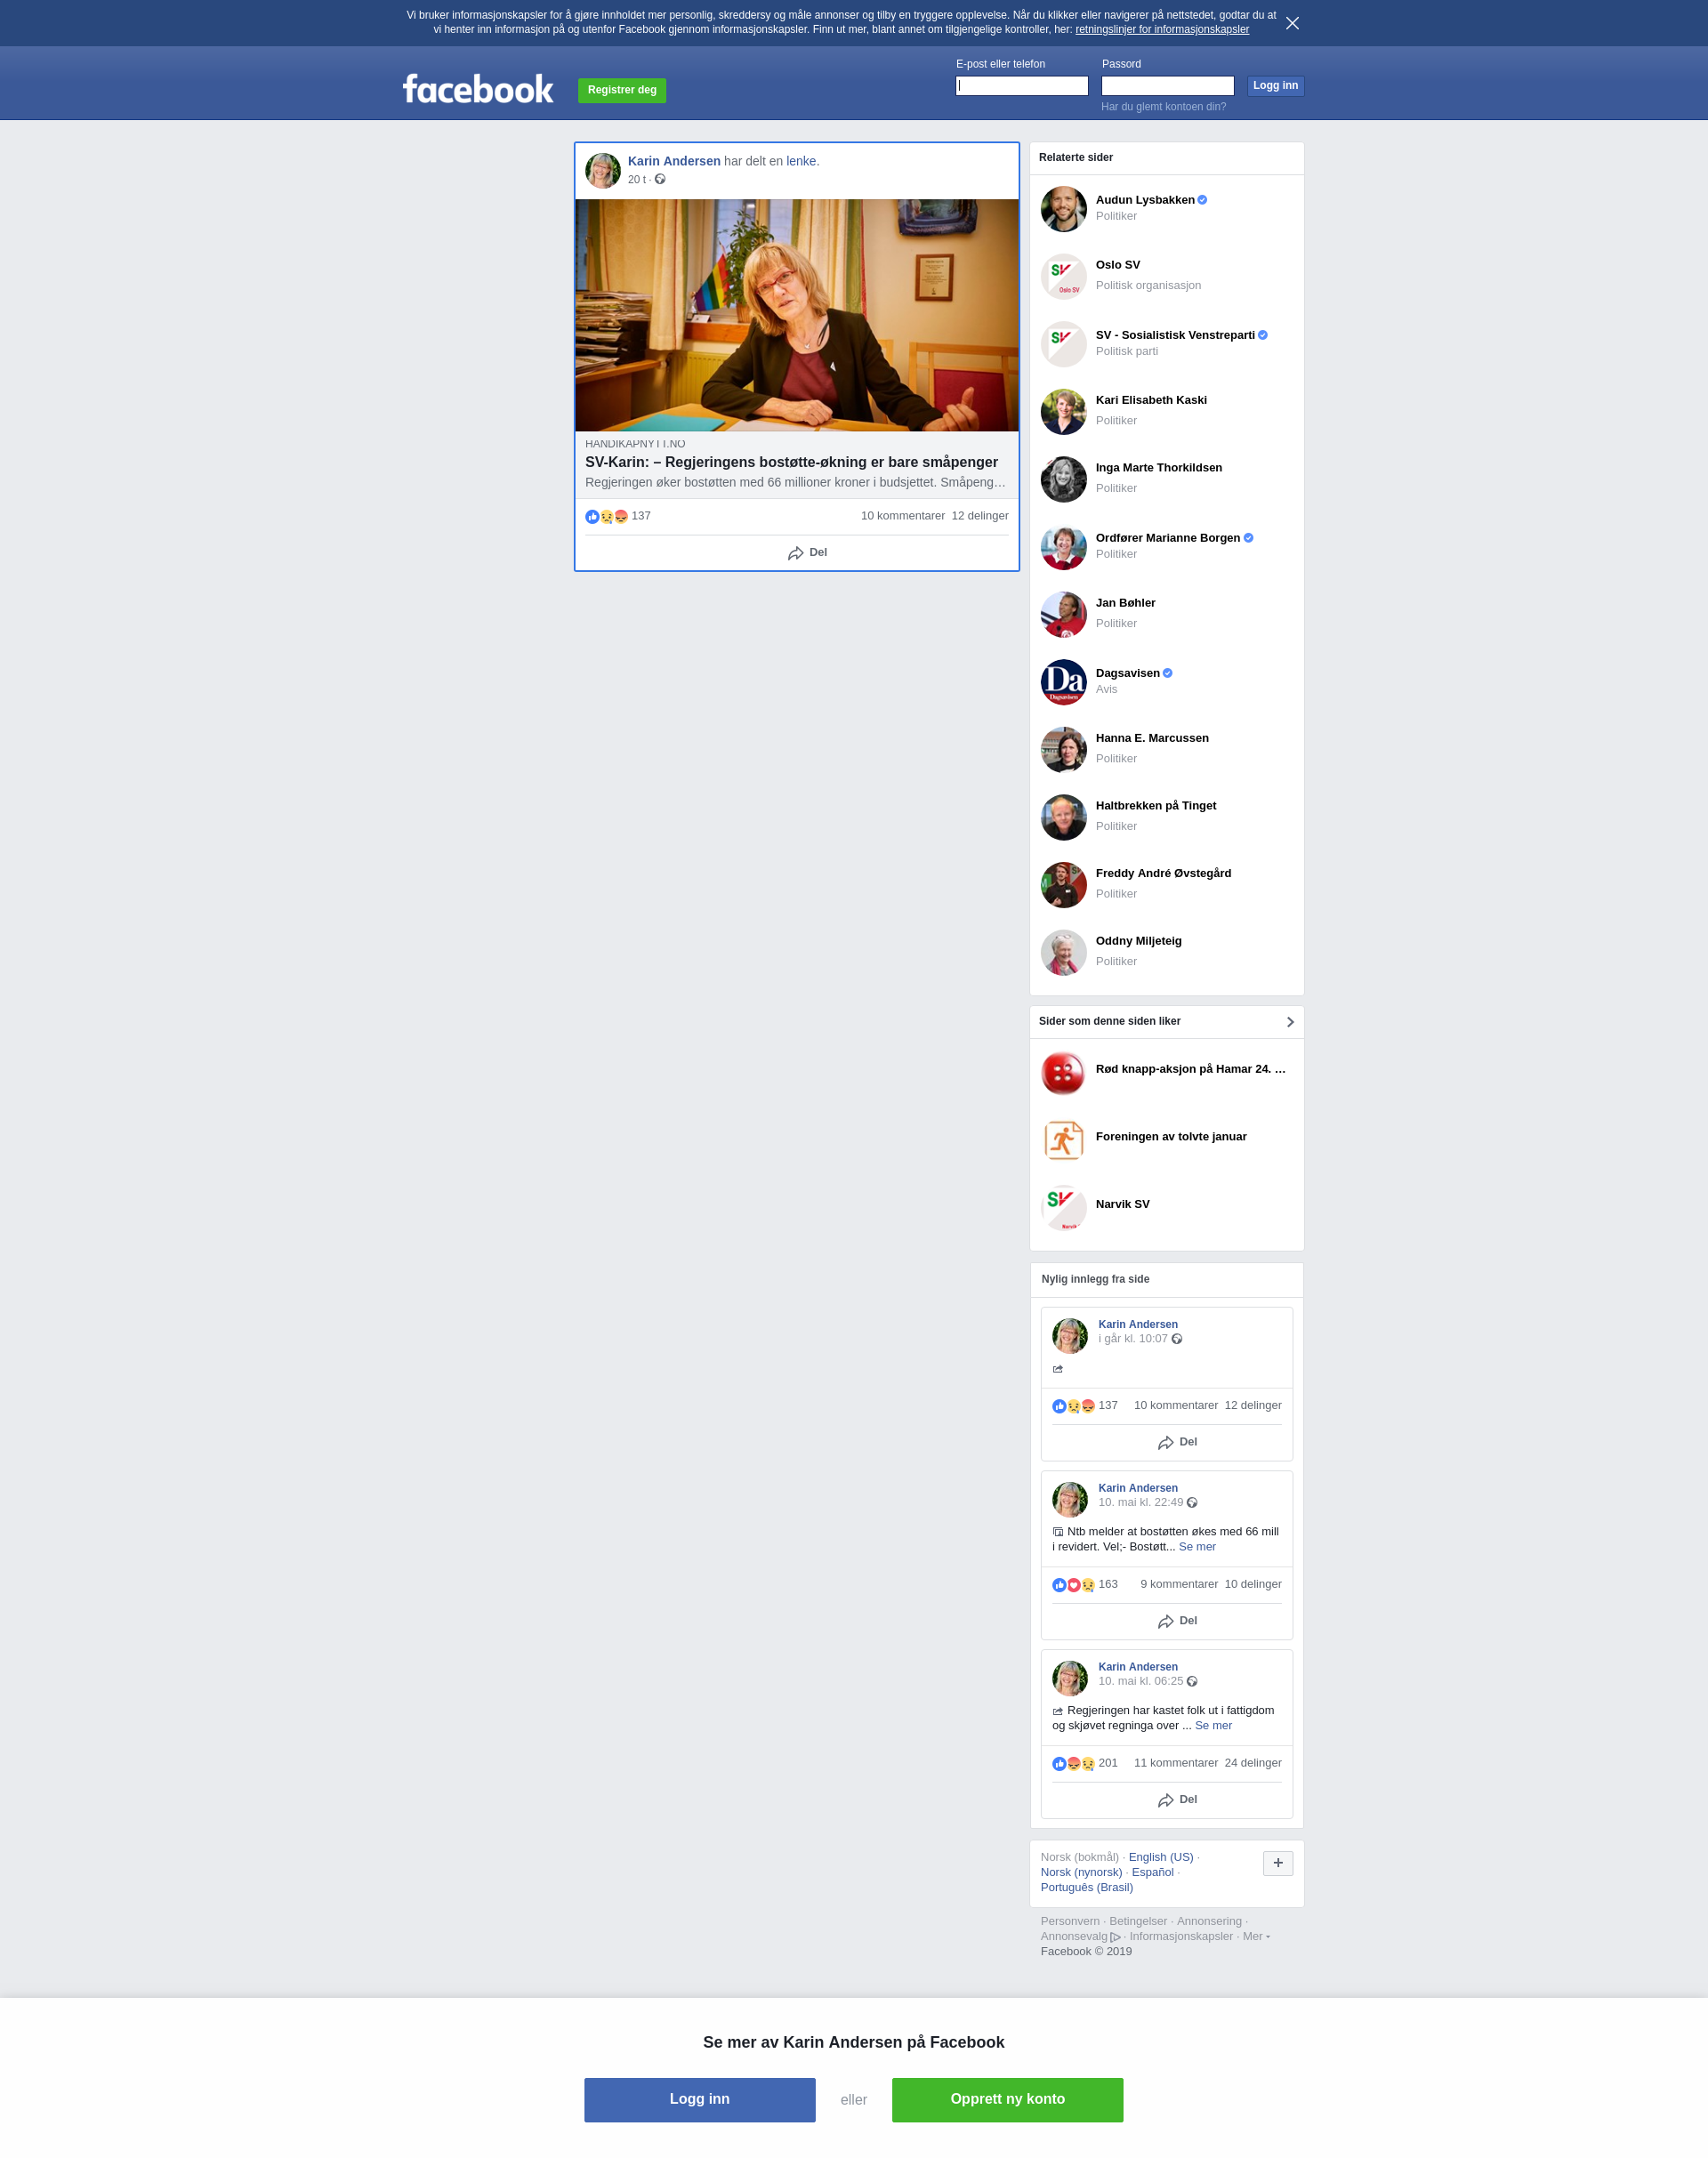Switch language to English (US)
This screenshot has width=1708, height=2158.
[x=1160, y=1857]
